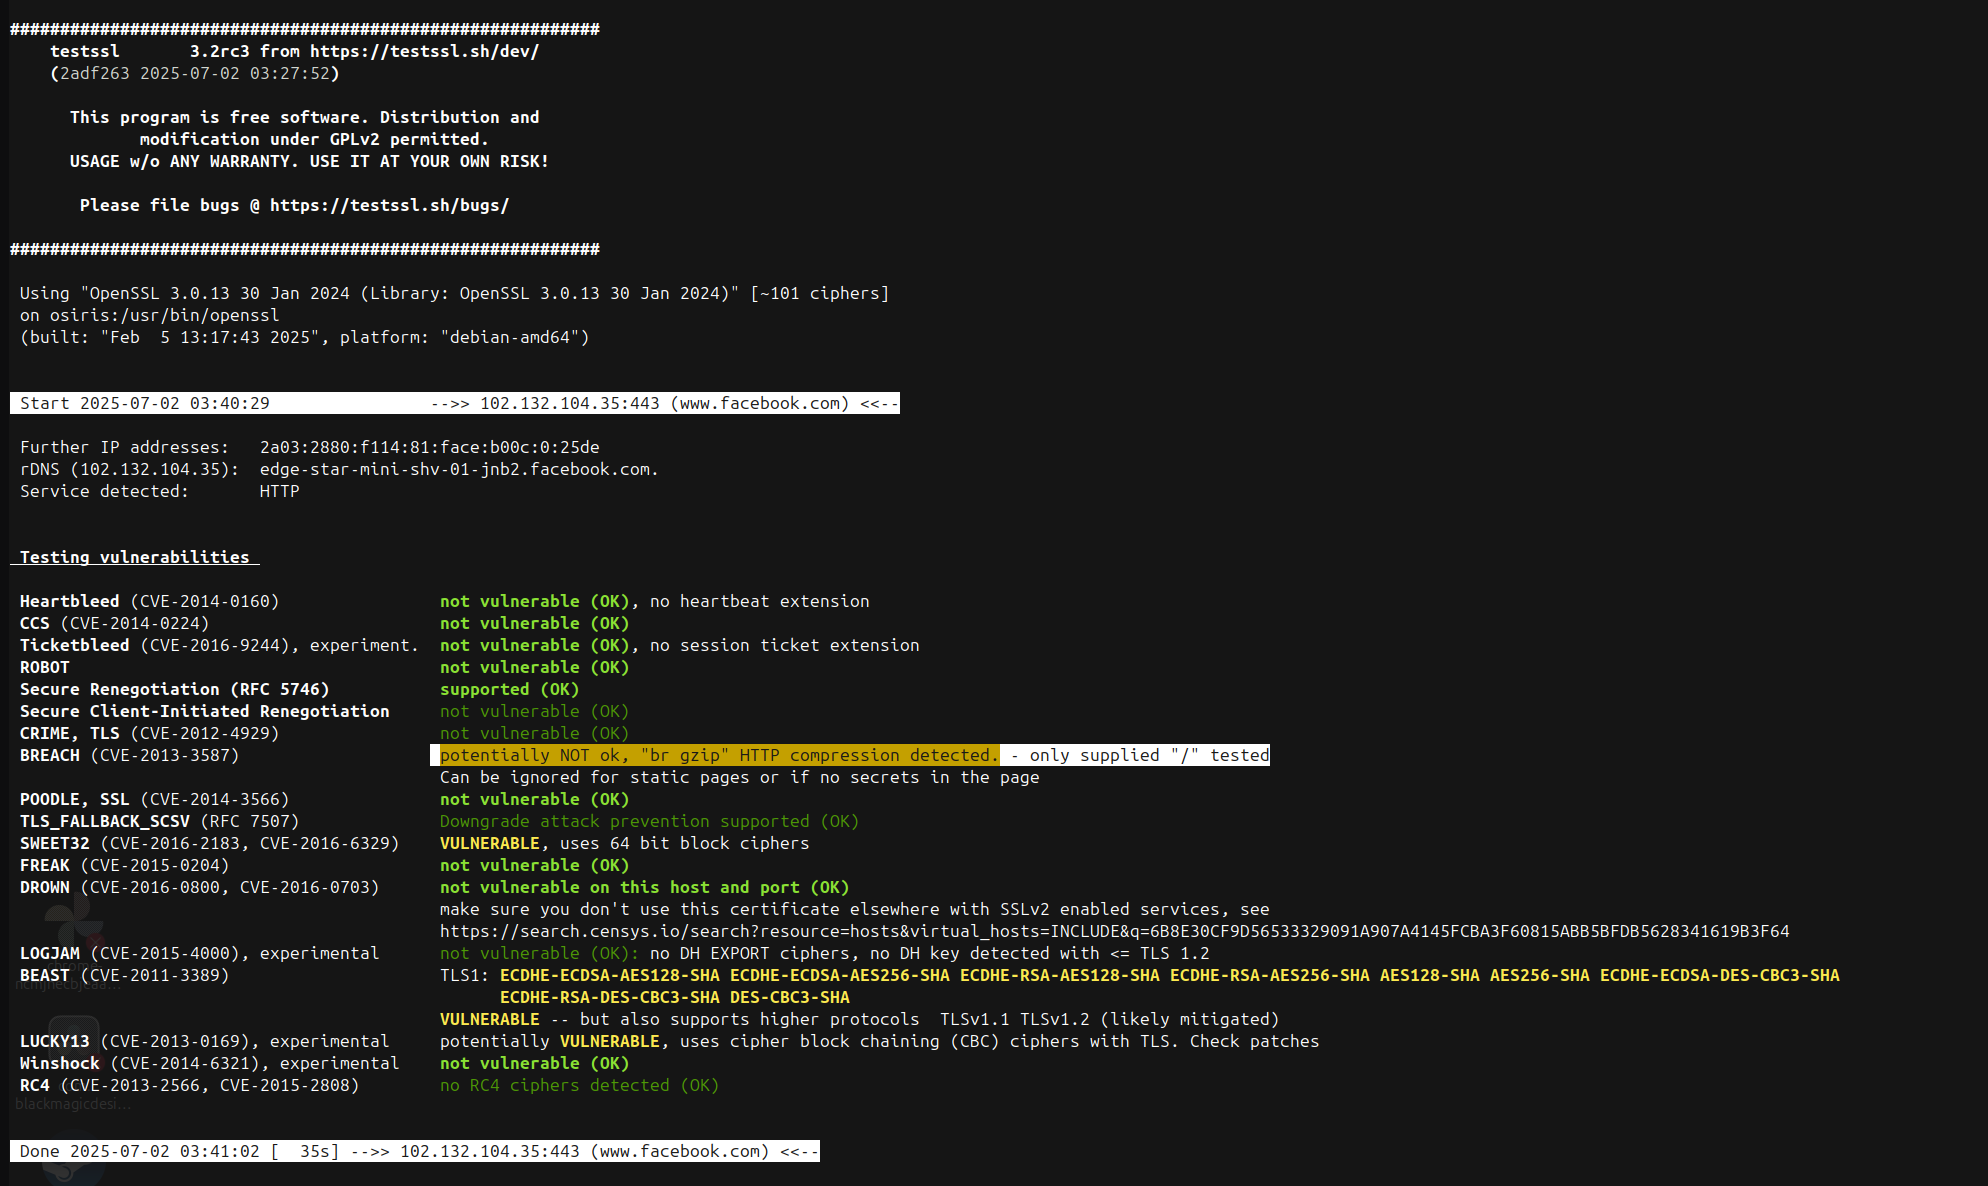The height and width of the screenshot is (1186, 1988).
Task: Click "no RC4 ciphers detected (OK)" text
Action: tap(579, 1085)
